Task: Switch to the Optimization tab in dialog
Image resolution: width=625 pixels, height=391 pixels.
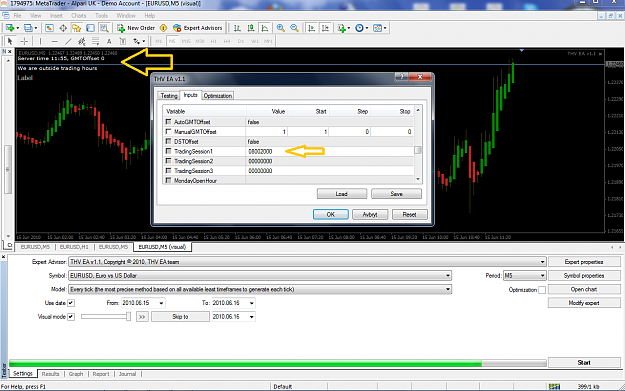Action: click(x=218, y=96)
